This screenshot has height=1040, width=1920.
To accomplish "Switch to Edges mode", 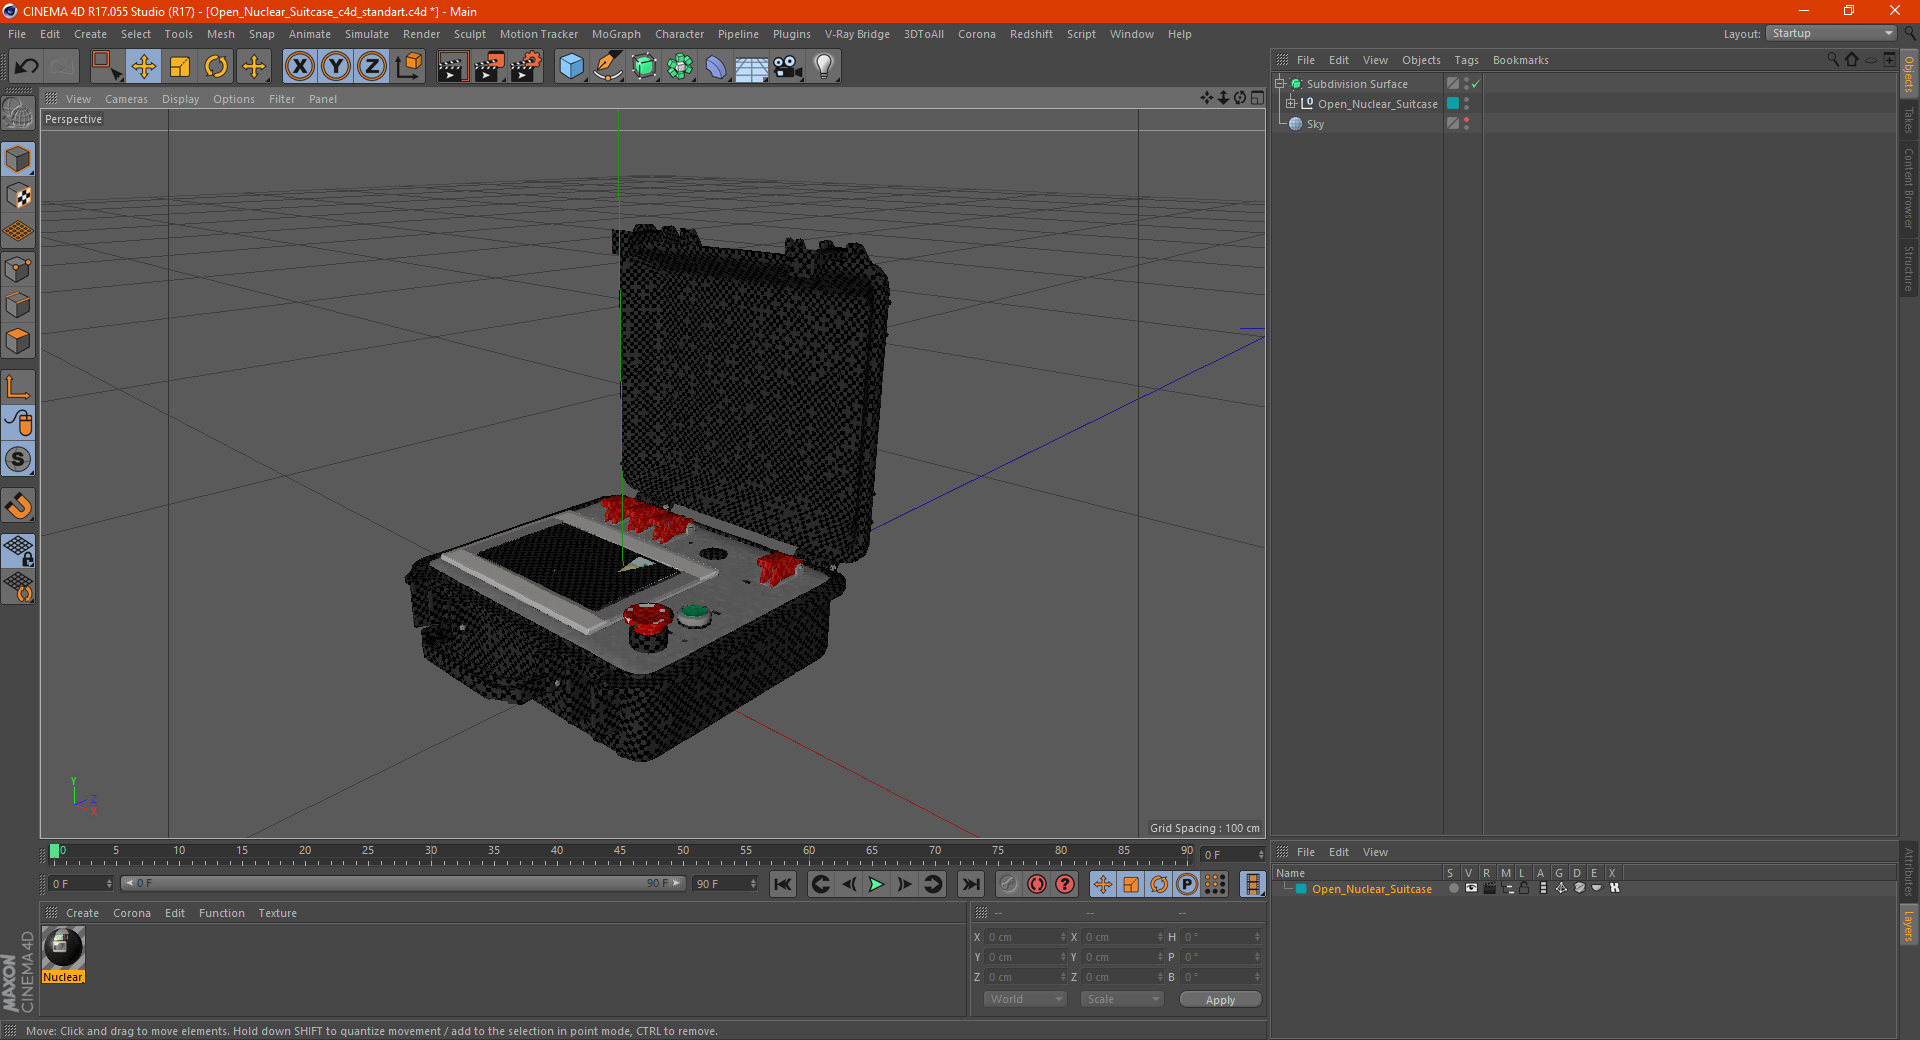I will pyautogui.click(x=18, y=305).
